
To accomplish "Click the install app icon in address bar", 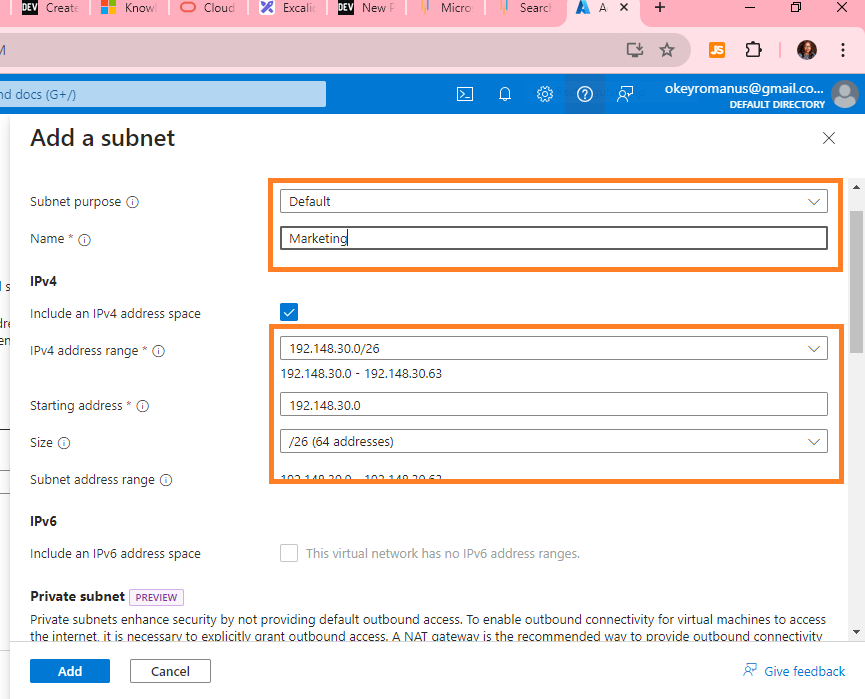I will (x=635, y=50).
